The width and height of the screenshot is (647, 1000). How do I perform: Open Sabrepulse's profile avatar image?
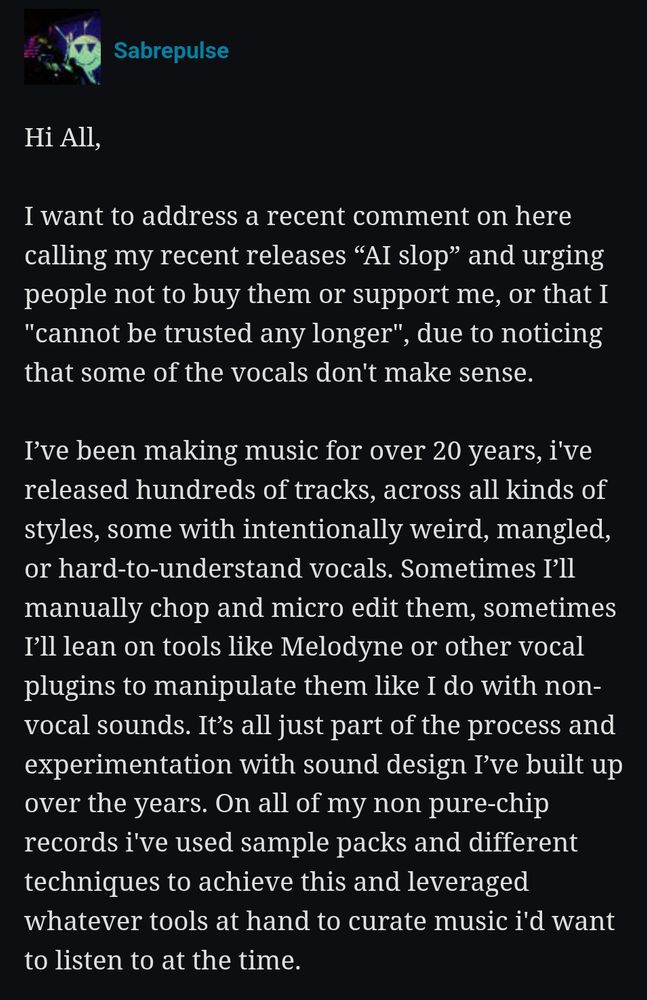click(62, 47)
